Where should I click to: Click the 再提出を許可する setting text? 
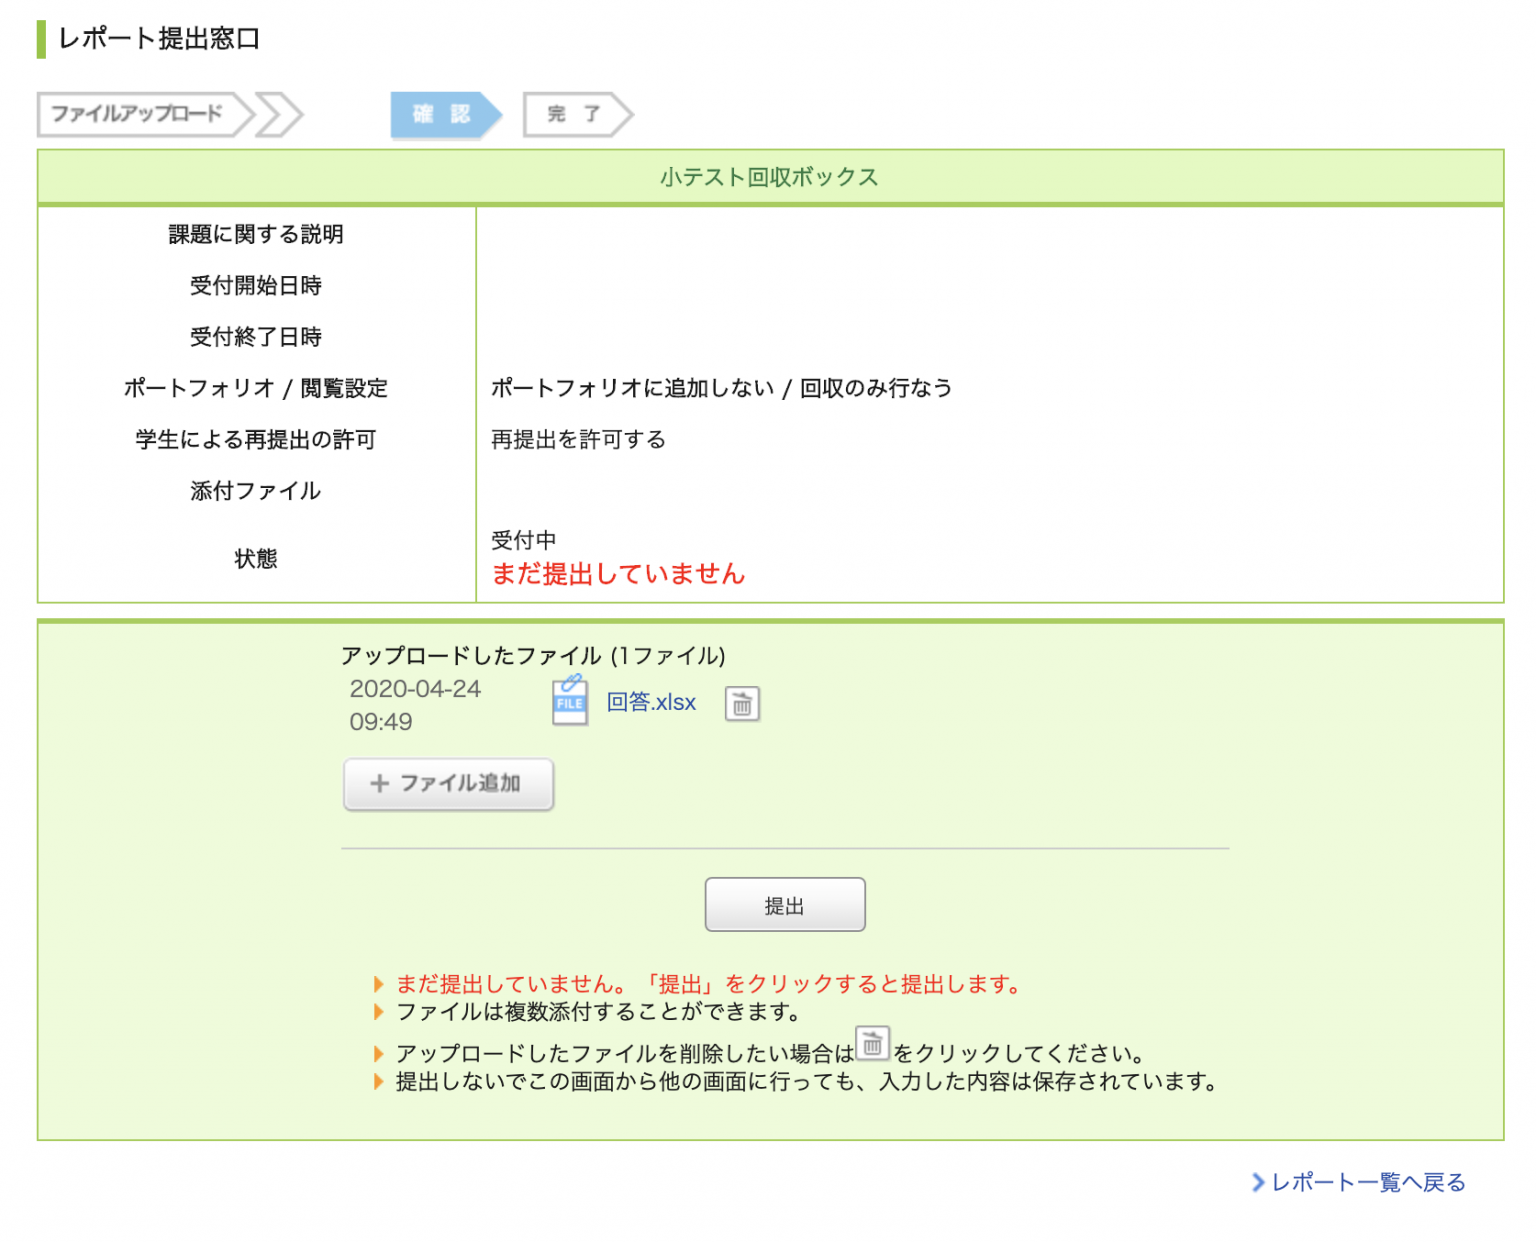point(578,438)
